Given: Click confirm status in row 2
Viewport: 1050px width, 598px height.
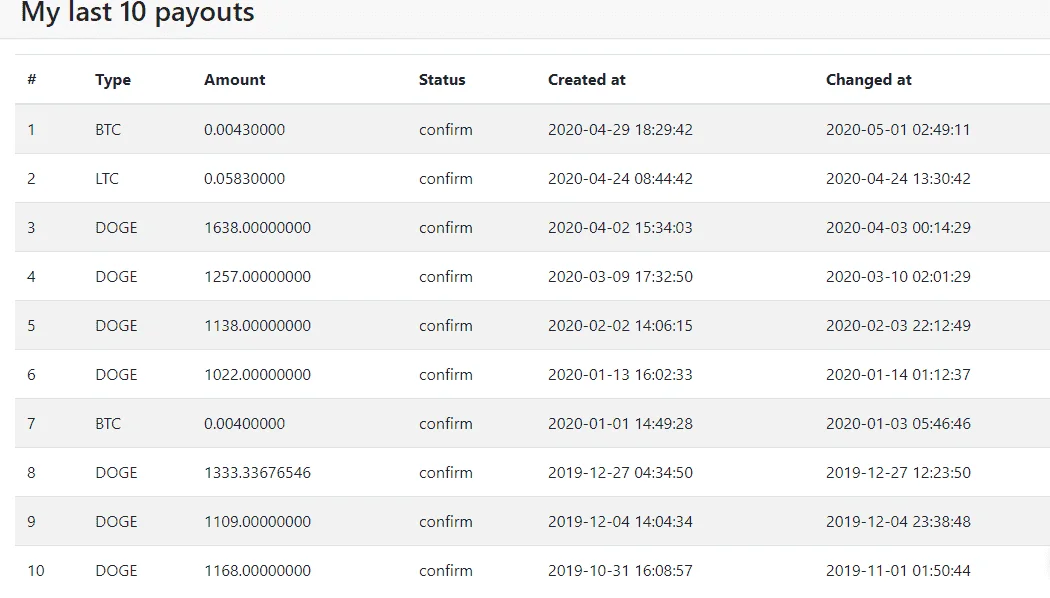Looking at the screenshot, I should pos(445,179).
